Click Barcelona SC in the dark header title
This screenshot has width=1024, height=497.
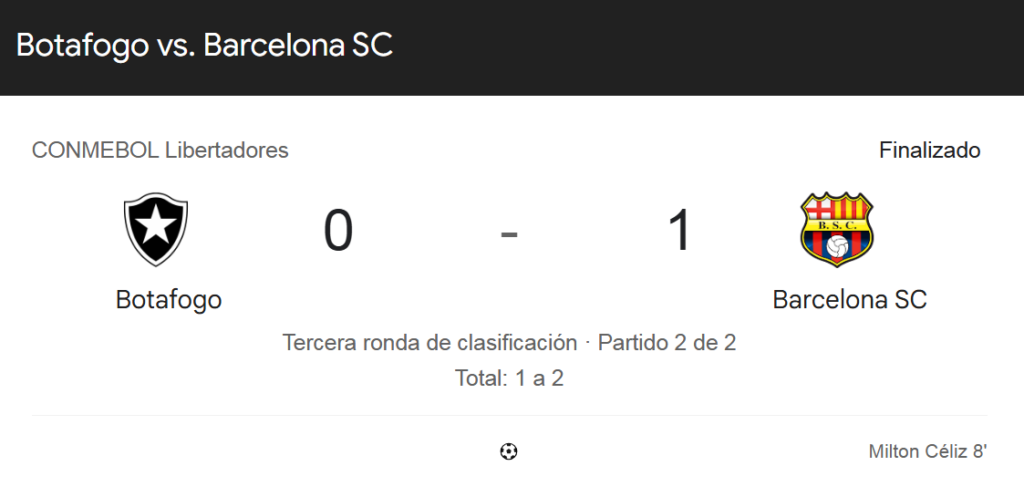(298, 46)
